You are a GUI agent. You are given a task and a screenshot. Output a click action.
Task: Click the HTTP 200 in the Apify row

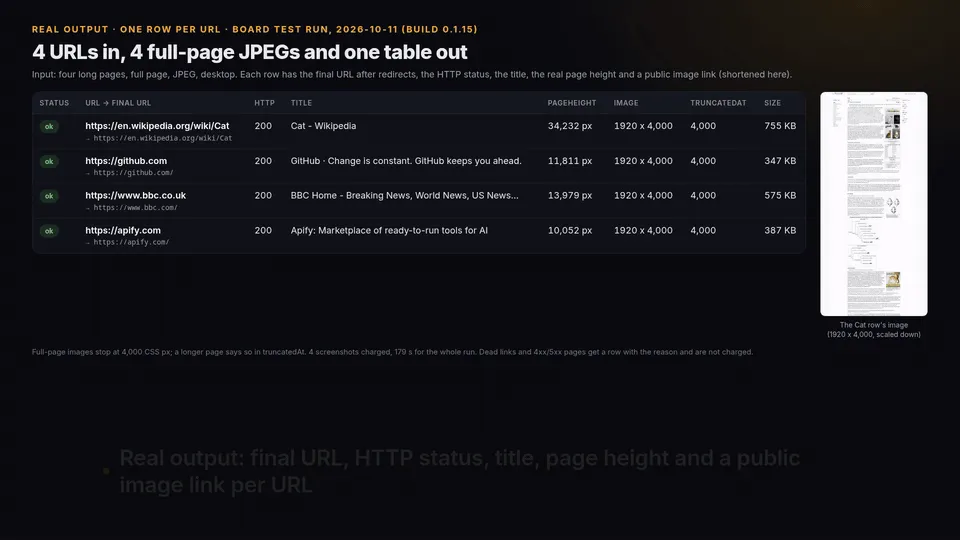click(x=263, y=230)
